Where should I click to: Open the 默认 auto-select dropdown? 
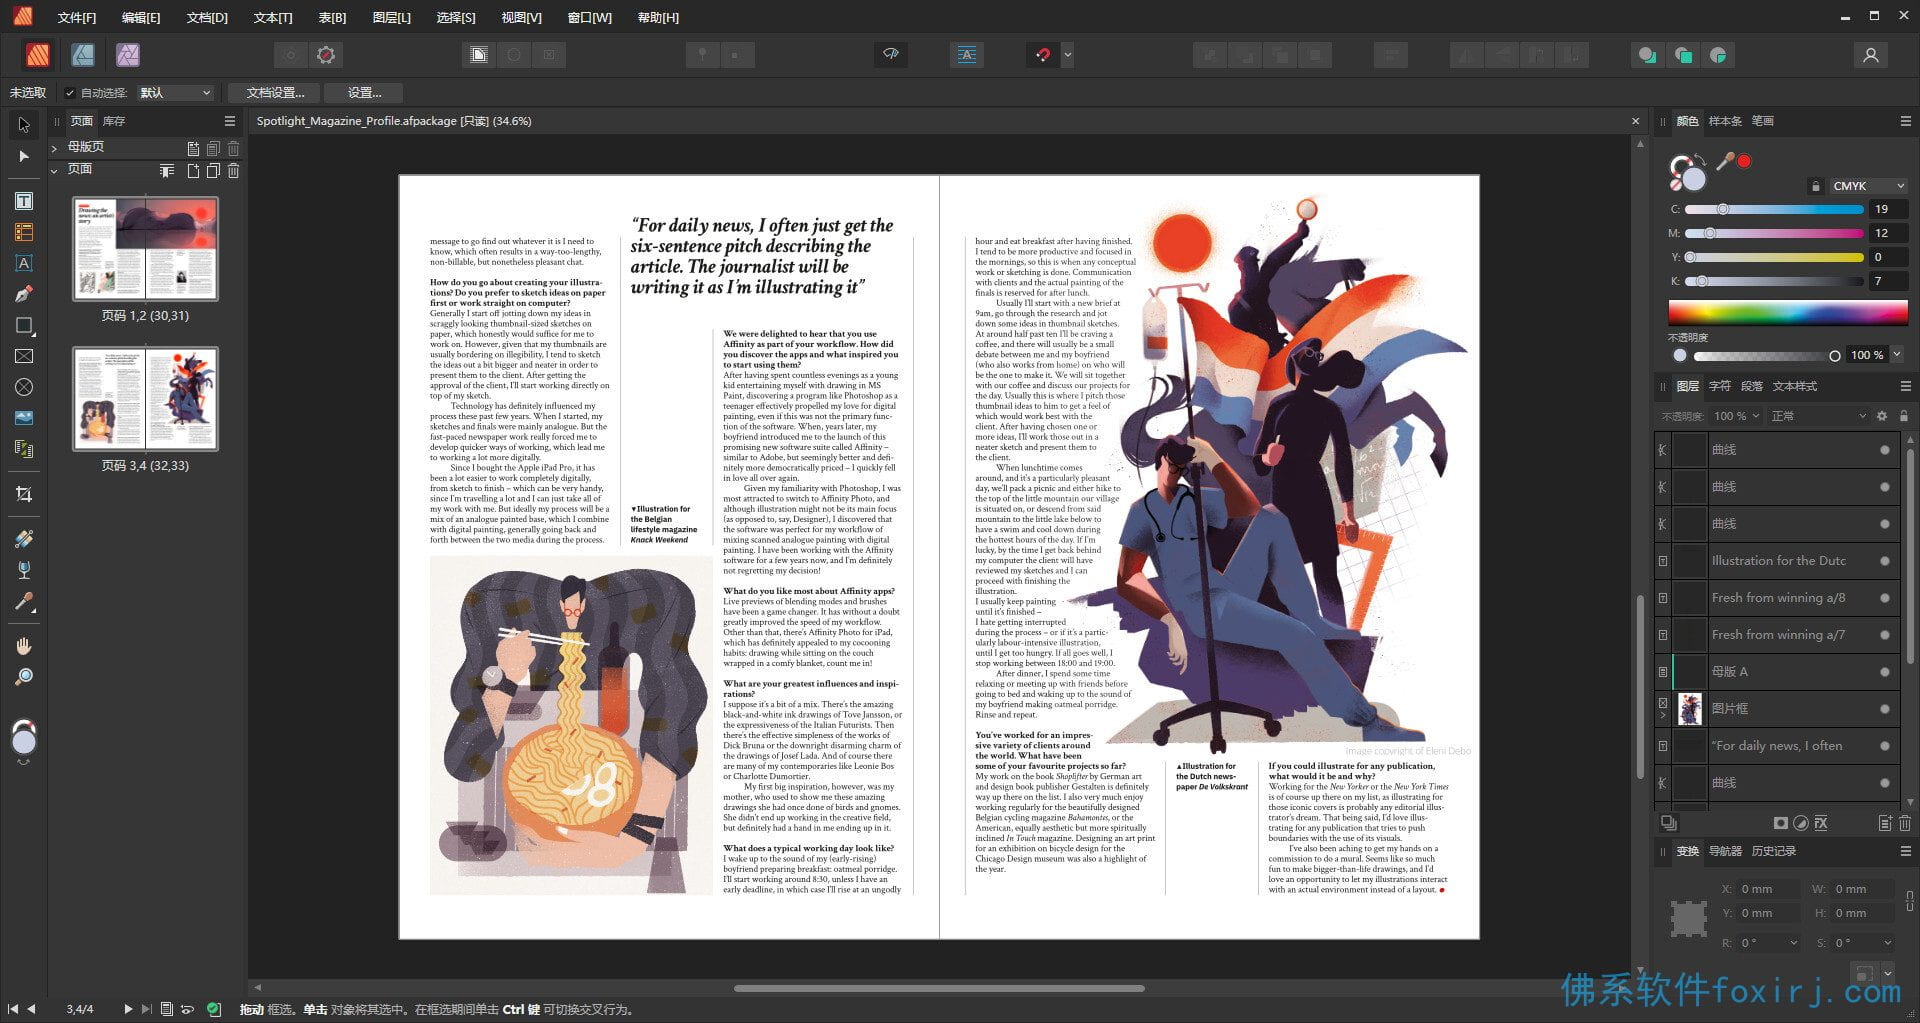(176, 93)
